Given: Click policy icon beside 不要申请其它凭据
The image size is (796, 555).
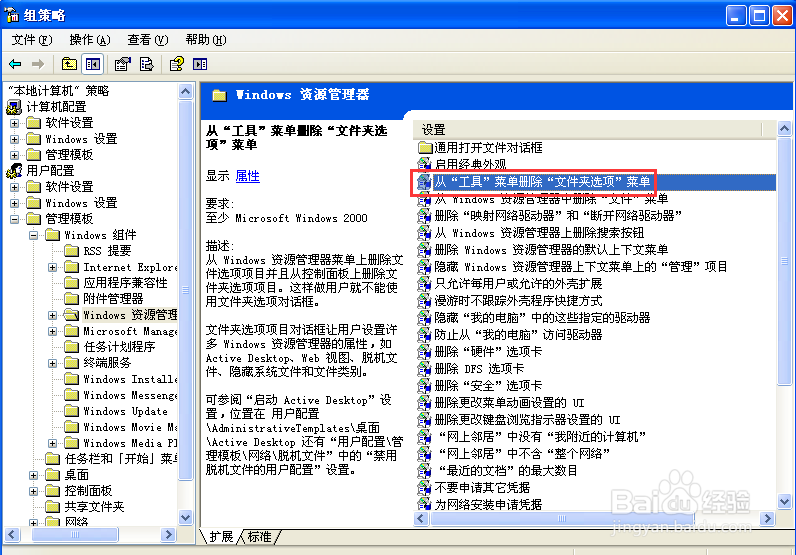Looking at the screenshot, I should tap(424, 487).
